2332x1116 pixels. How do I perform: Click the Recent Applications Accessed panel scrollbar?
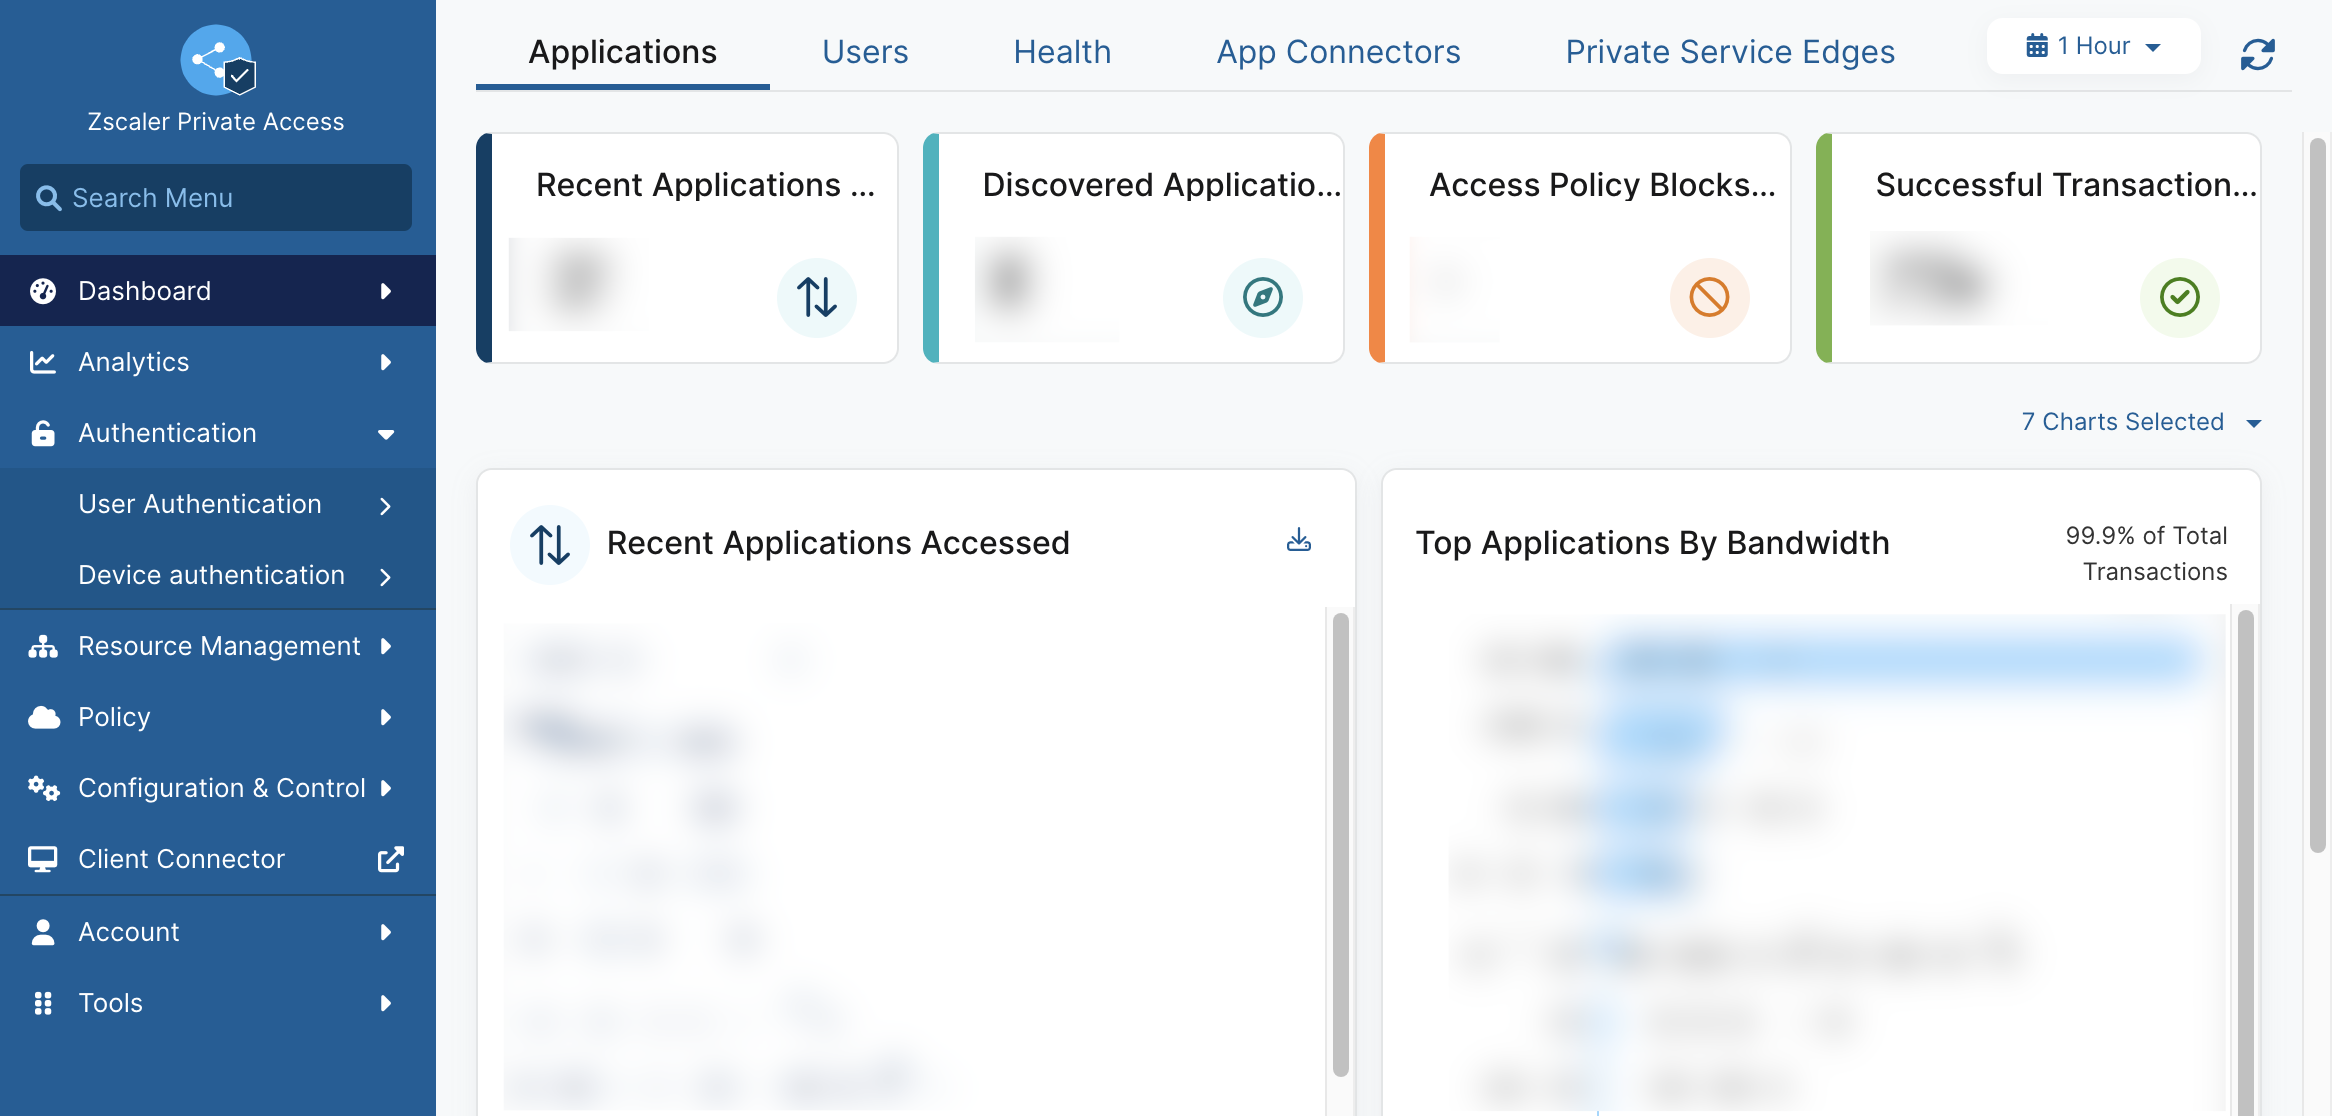[x=1341, y=845]
